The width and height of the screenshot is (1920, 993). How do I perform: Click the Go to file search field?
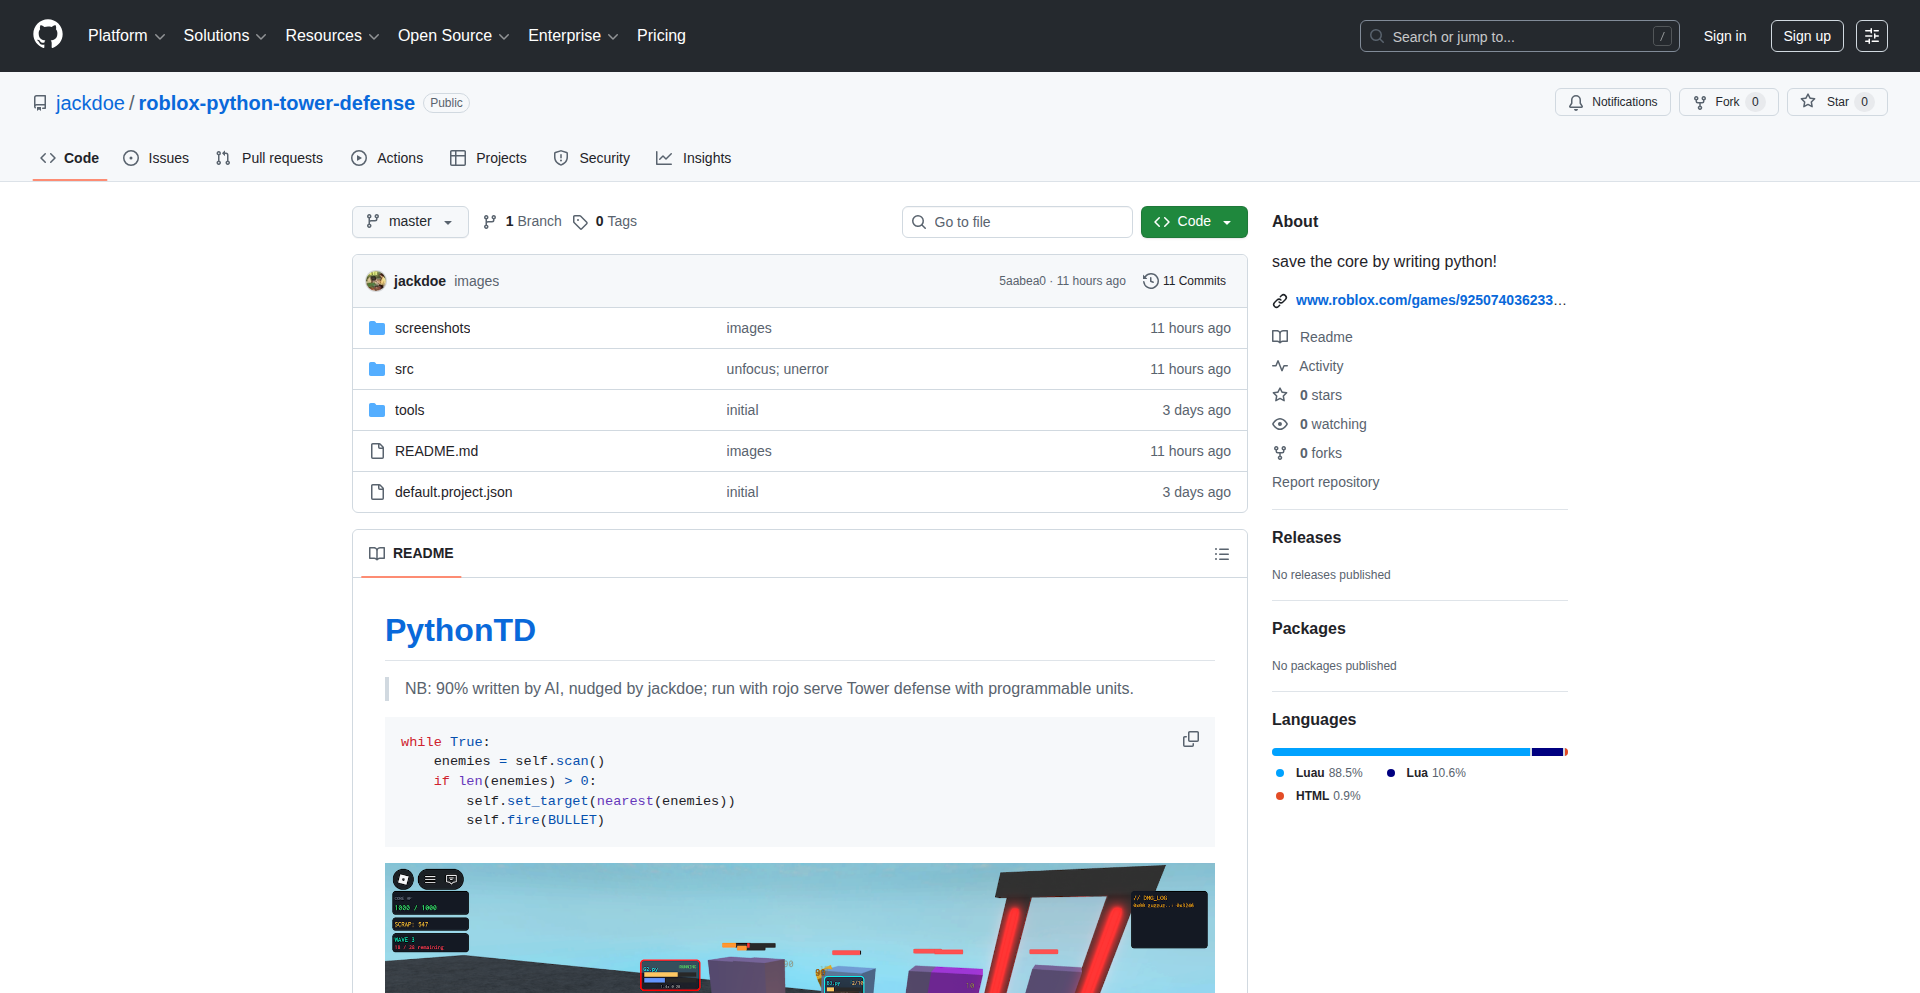(1016, 221)
